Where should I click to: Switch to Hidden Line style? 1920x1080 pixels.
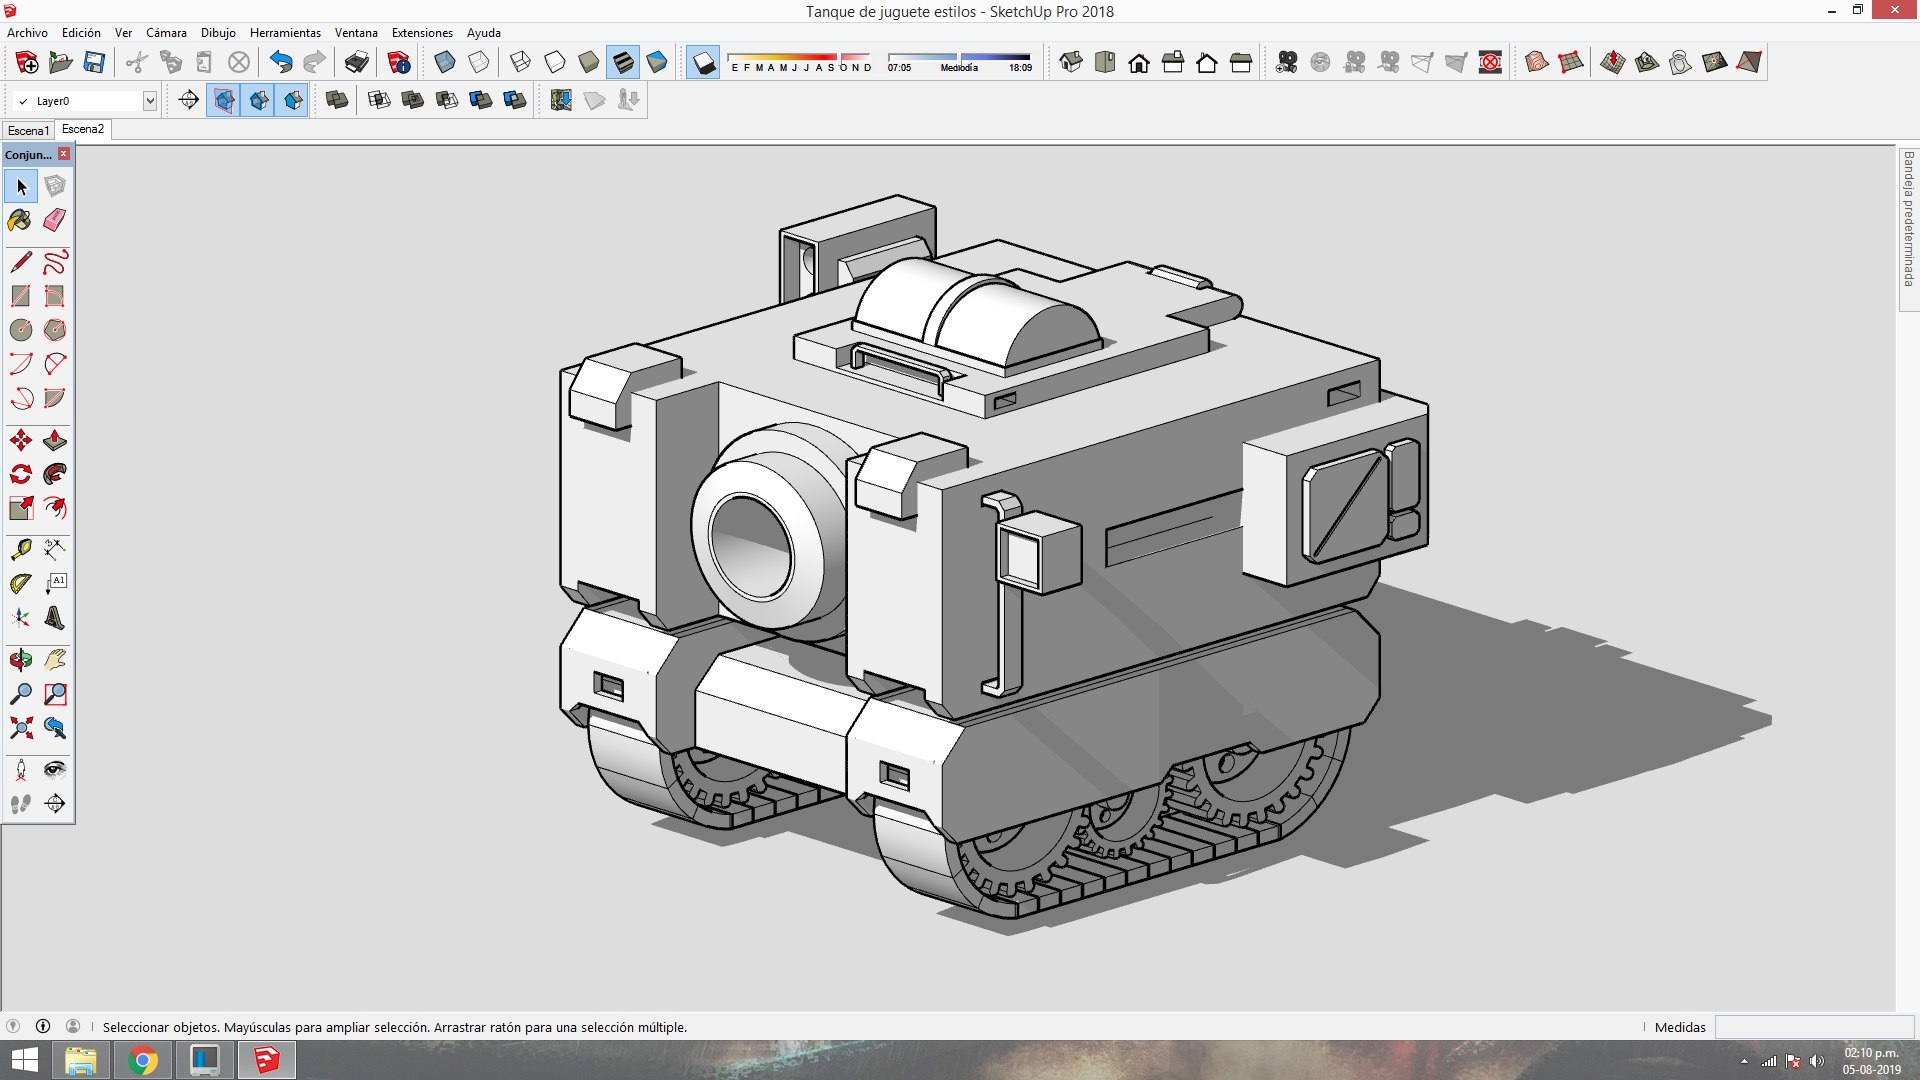(x=554, y=63)
